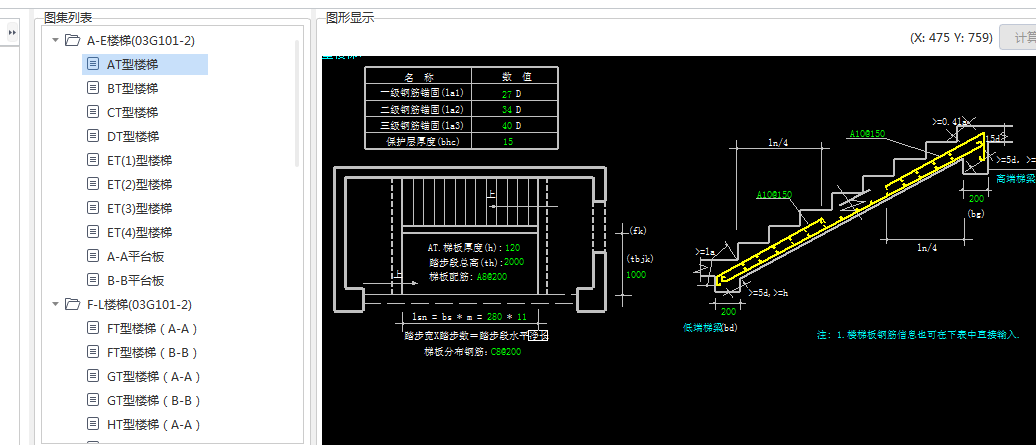1036x445 pixels.
Task: Click the document icon beside GT型楼梯 ( A-A )
Action: 93,376
